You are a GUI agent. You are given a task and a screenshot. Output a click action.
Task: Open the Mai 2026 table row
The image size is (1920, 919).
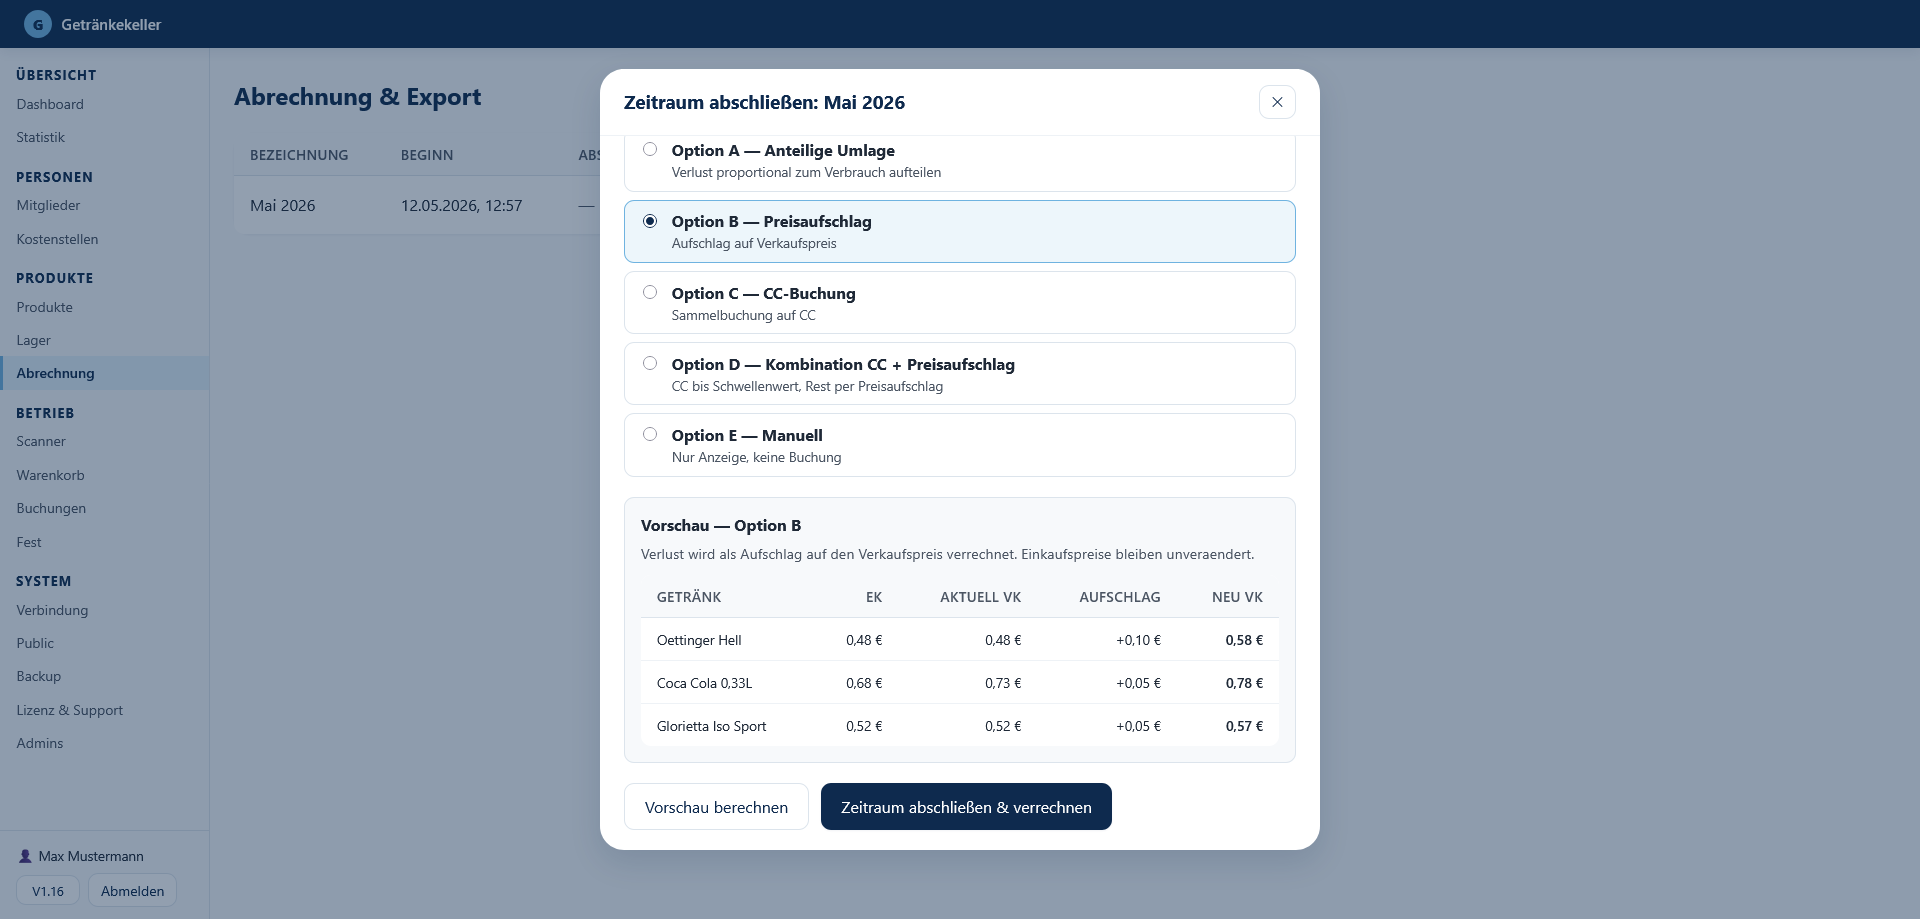417,205
